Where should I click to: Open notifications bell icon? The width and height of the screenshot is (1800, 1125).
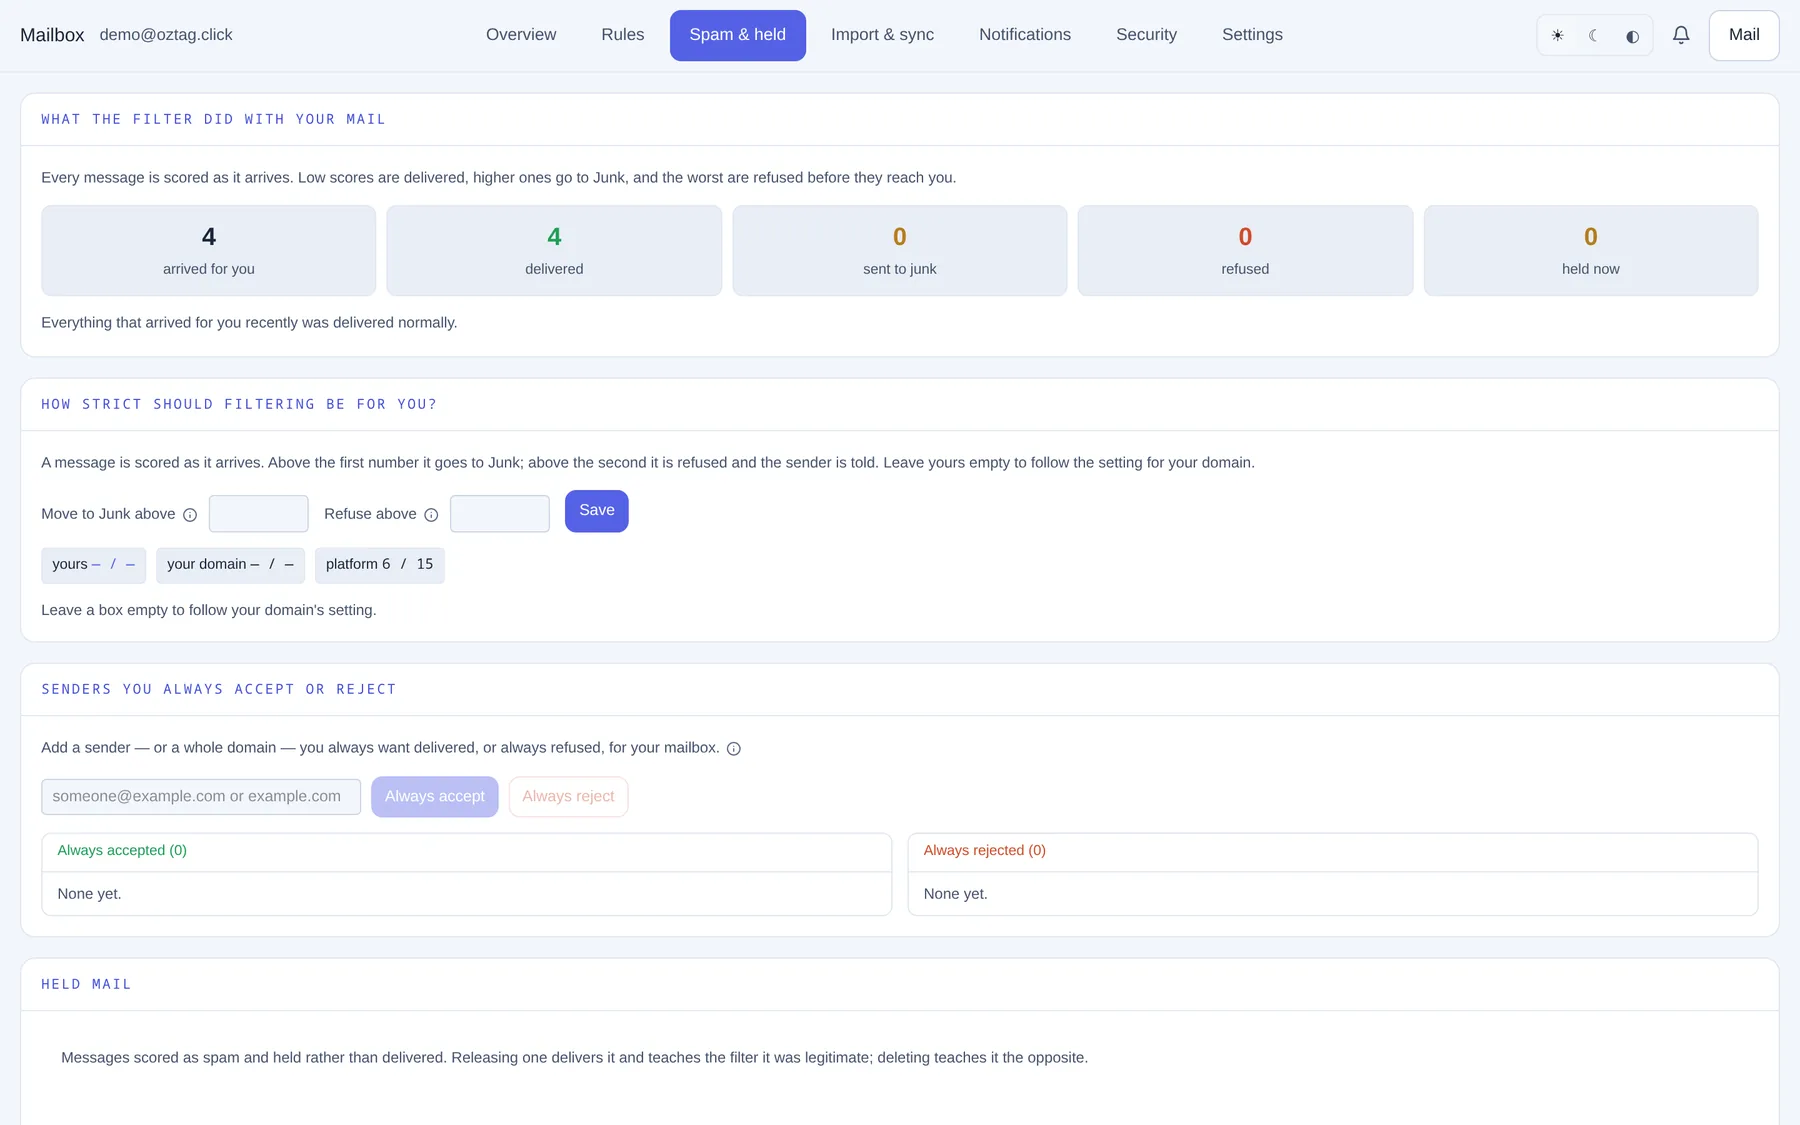[1681, 35]
